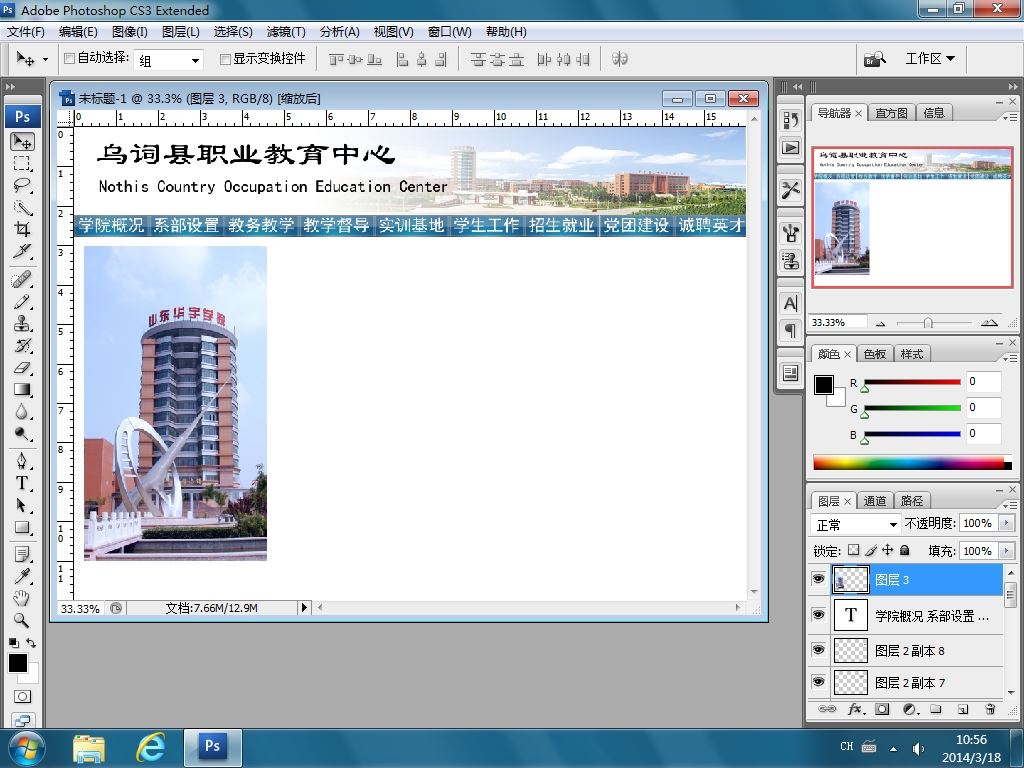Select the Eraser tool
The width and height of the screenshot is (1024, 768).
[22, 368]
